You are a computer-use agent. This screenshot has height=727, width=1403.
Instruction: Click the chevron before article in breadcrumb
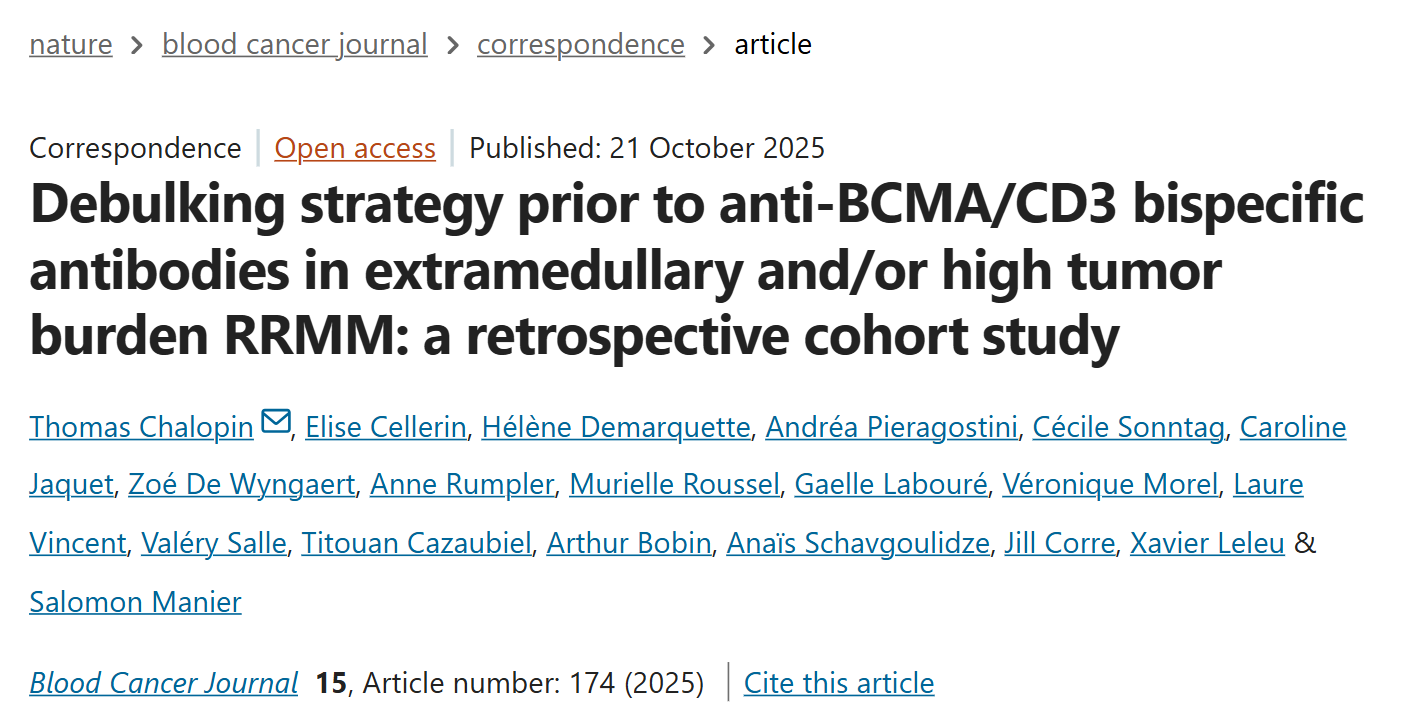coord(710,44)
